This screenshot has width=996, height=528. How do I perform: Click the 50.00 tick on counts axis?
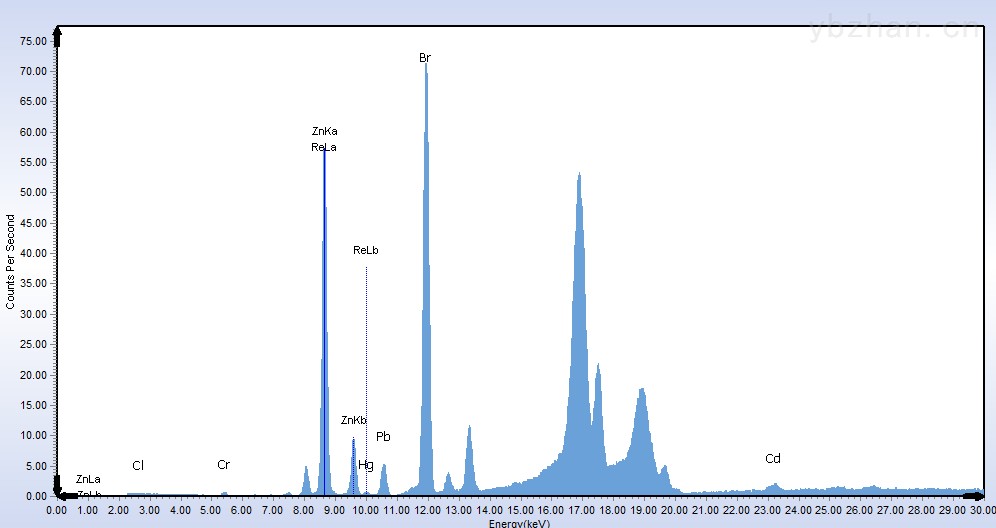point(34,193)
